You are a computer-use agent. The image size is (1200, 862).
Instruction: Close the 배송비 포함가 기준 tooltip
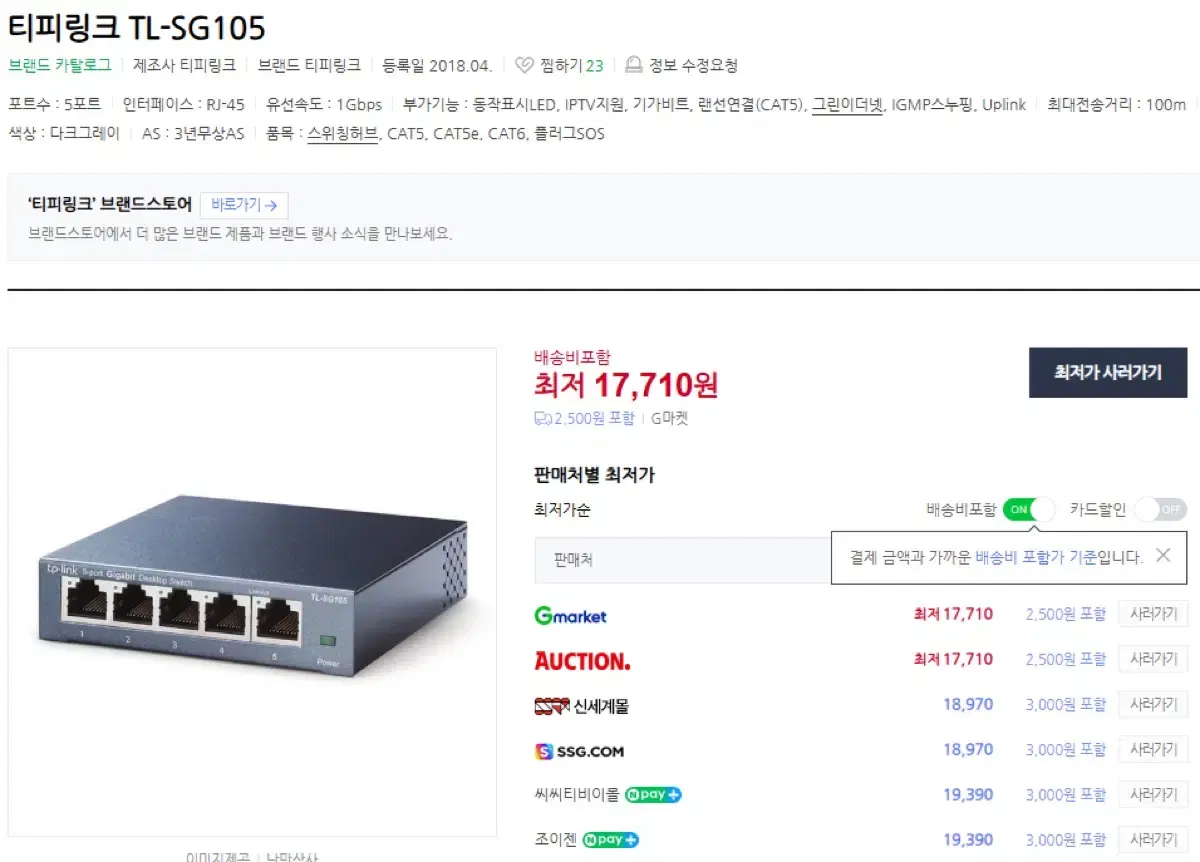(1162, 556)
